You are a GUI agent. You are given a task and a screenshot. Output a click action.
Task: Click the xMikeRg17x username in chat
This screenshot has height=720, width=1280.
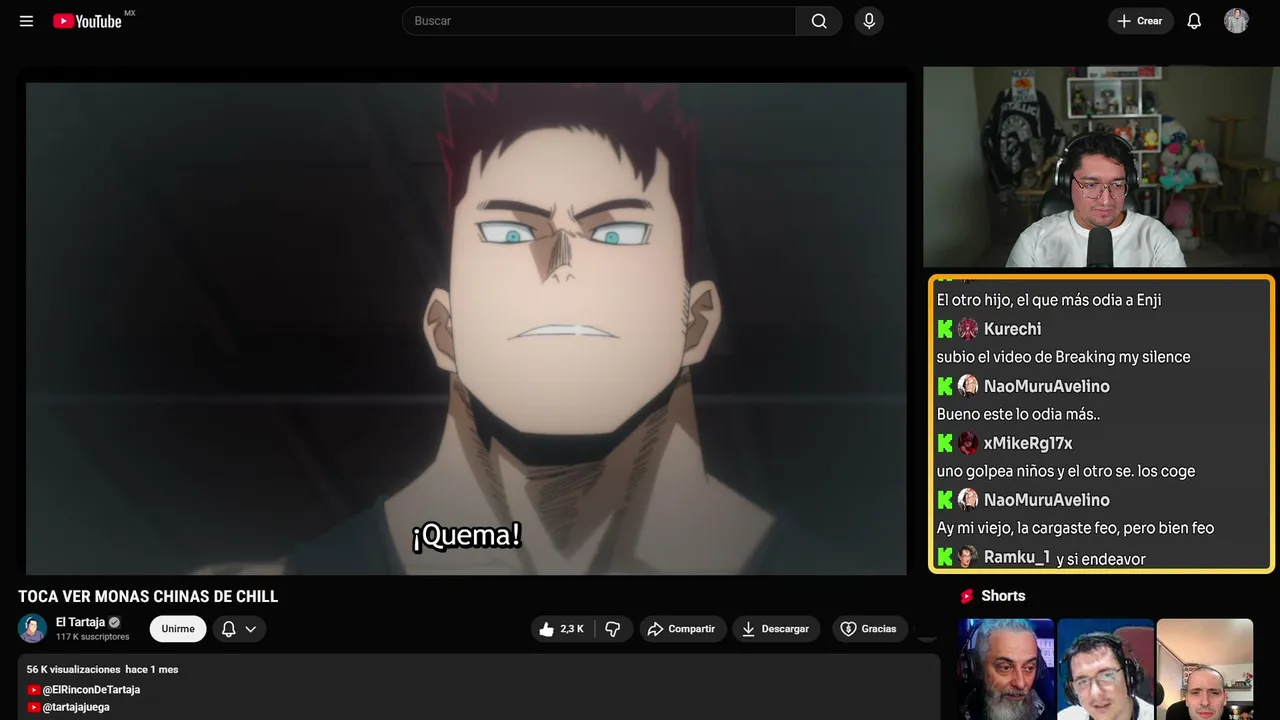click(1028, 443)
